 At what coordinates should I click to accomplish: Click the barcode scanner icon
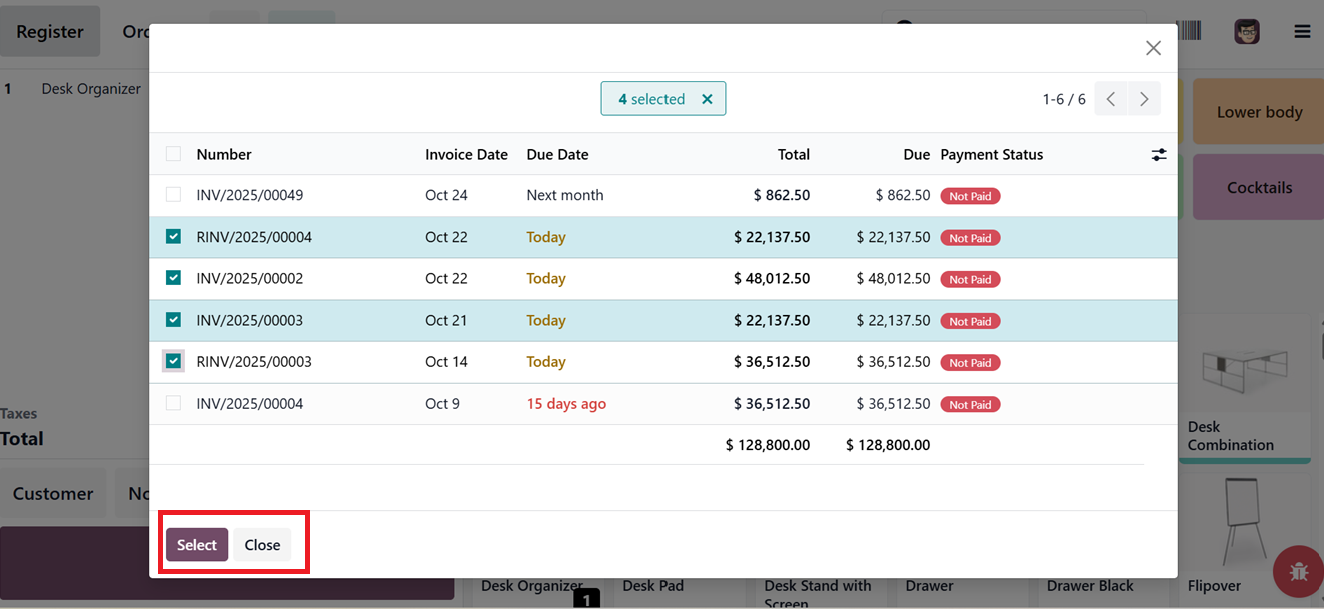tap(1189, 31)
